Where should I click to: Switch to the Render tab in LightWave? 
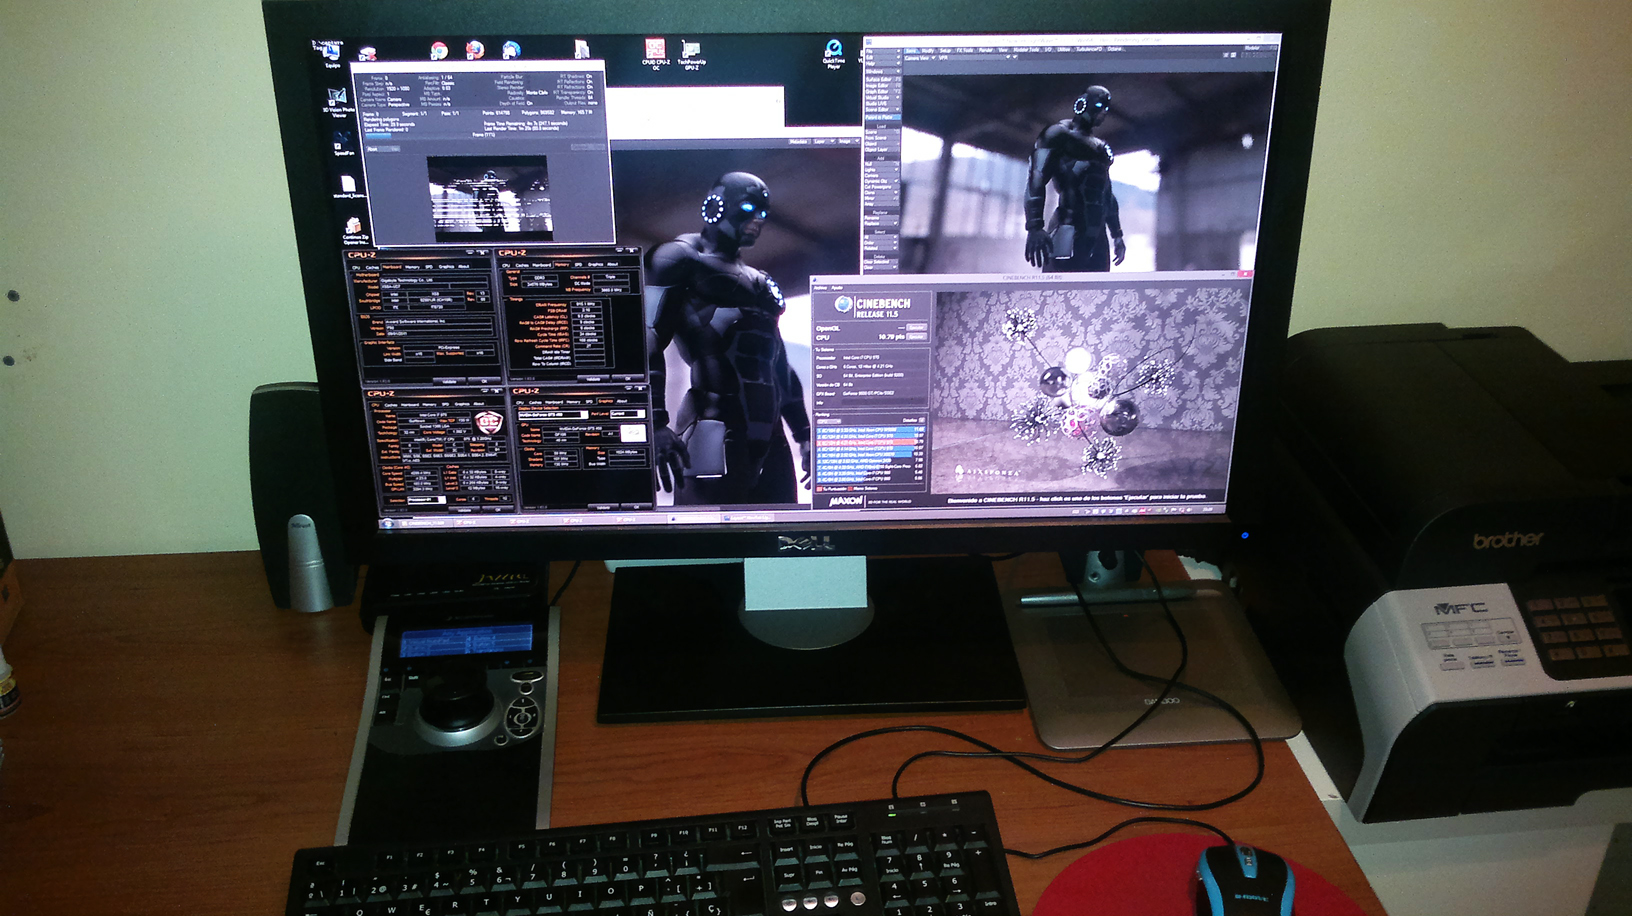point(986,50)
